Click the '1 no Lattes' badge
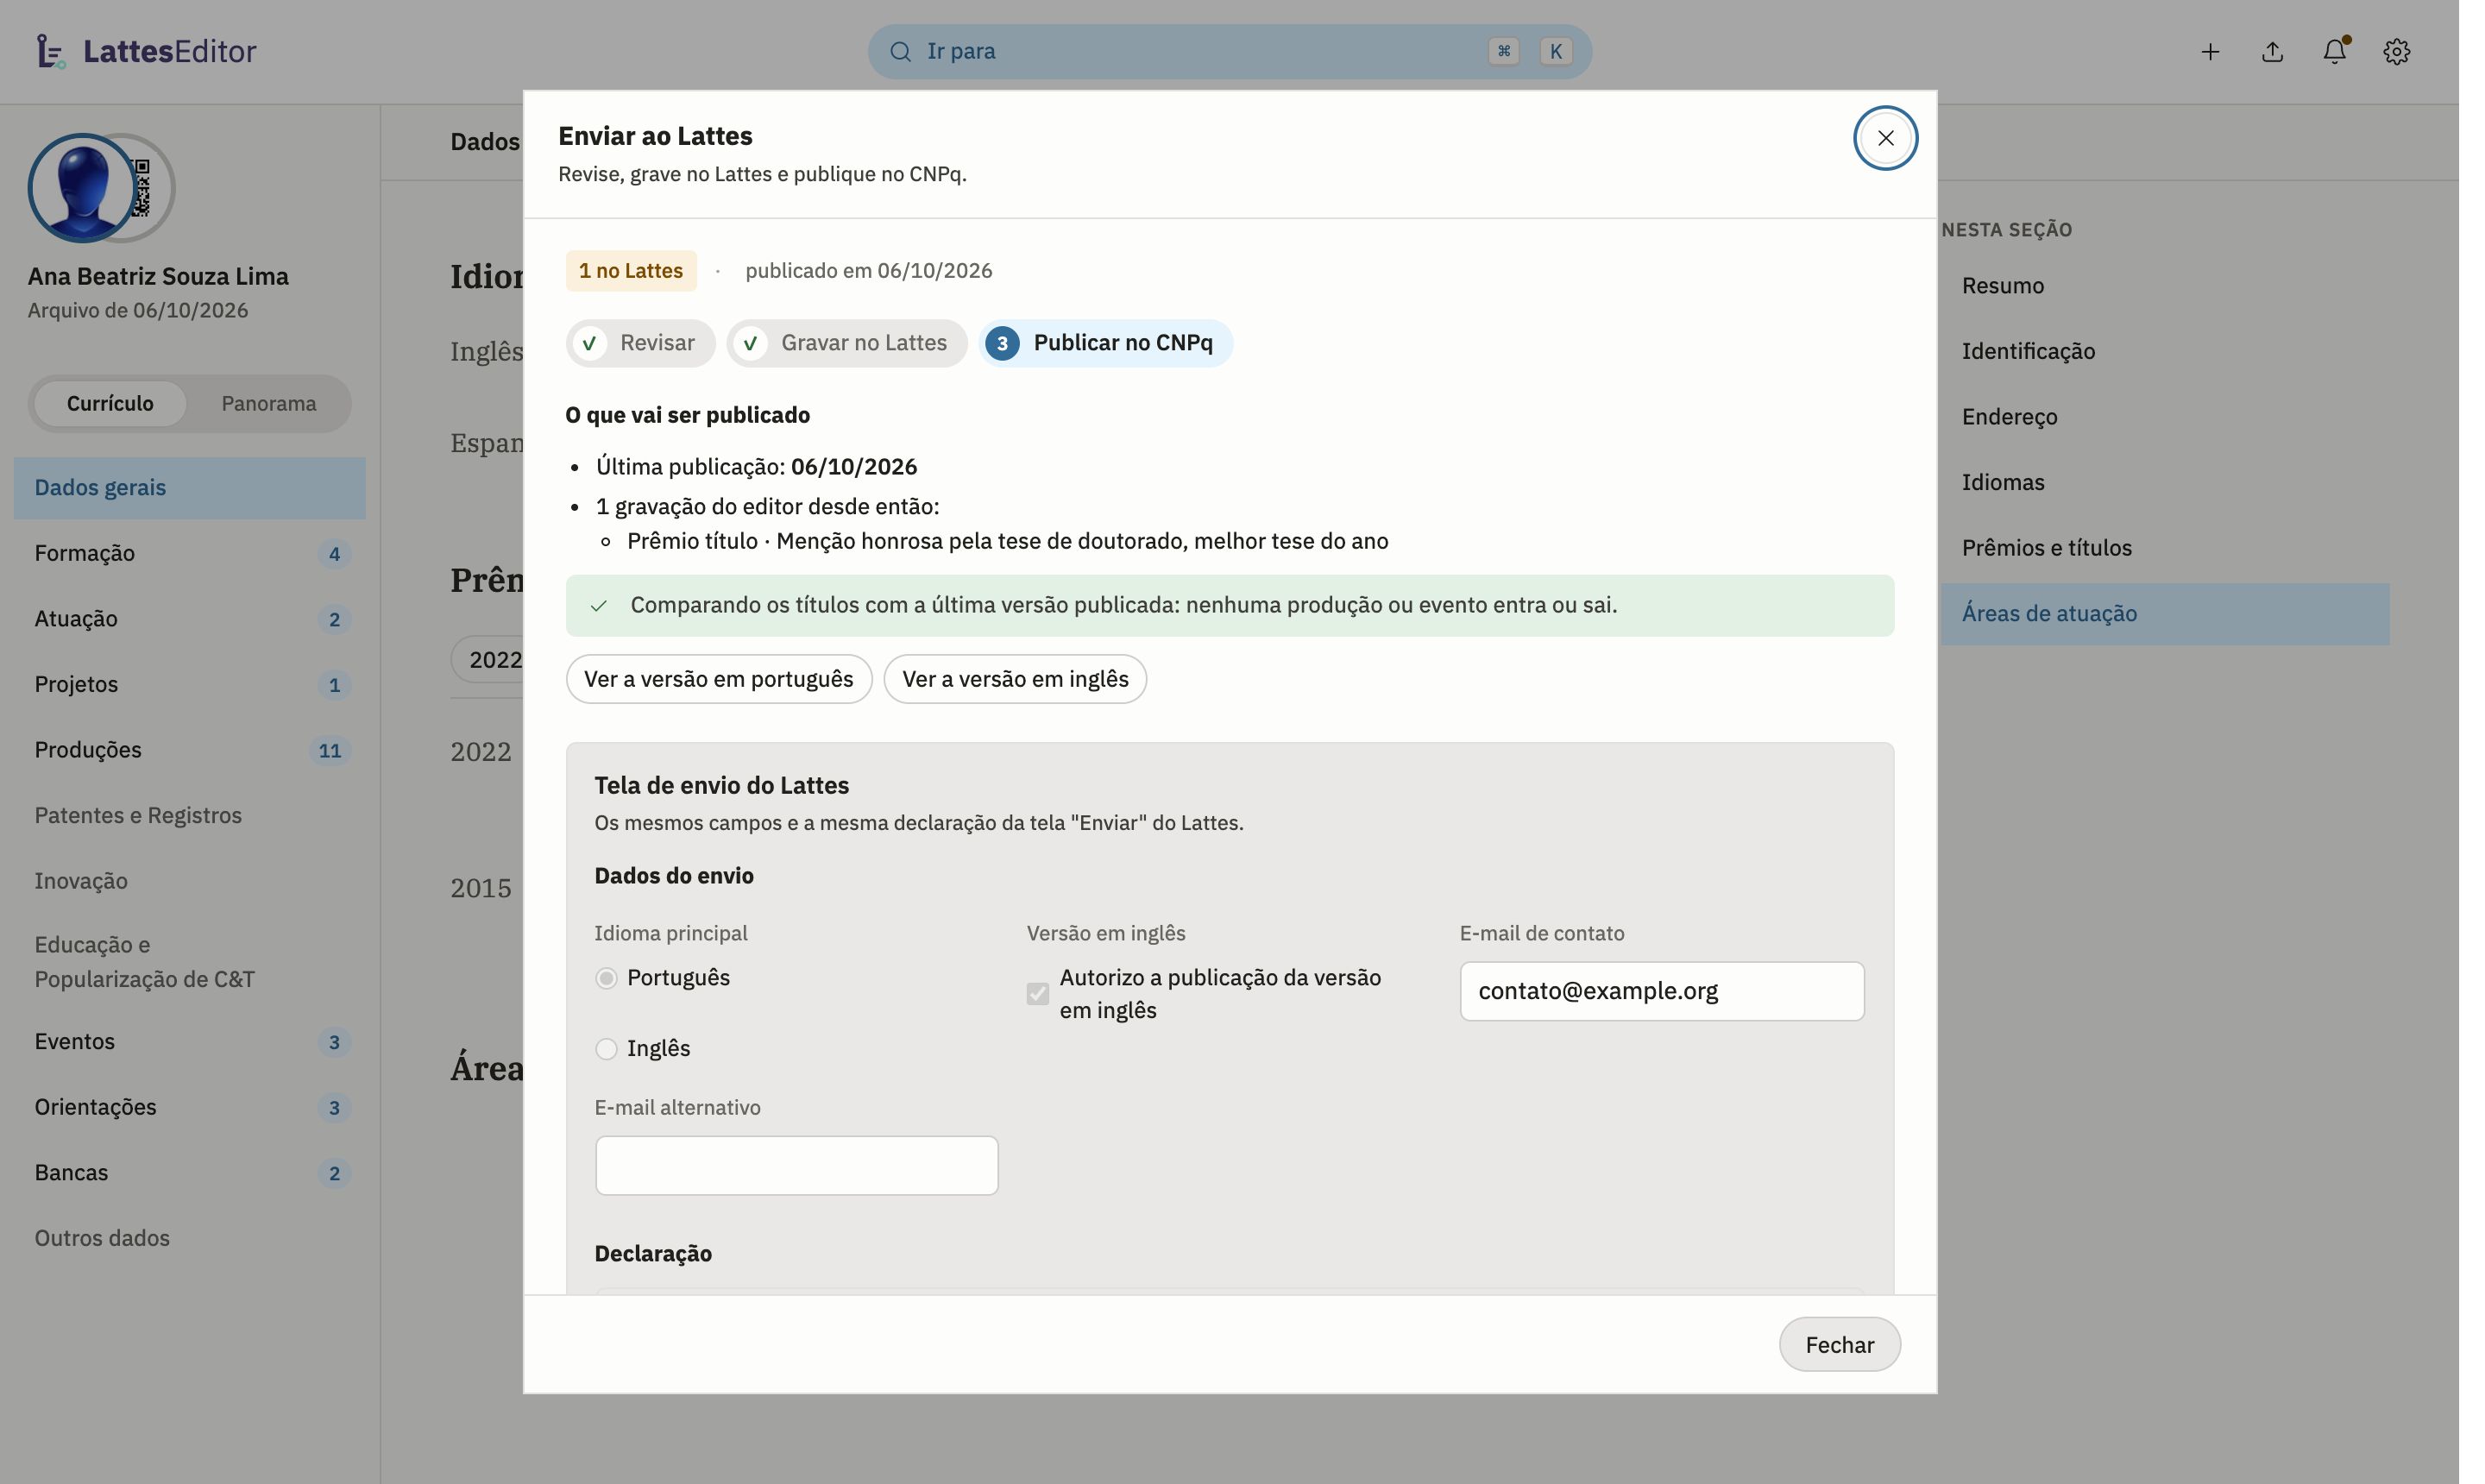 click(x=631, y=271)
